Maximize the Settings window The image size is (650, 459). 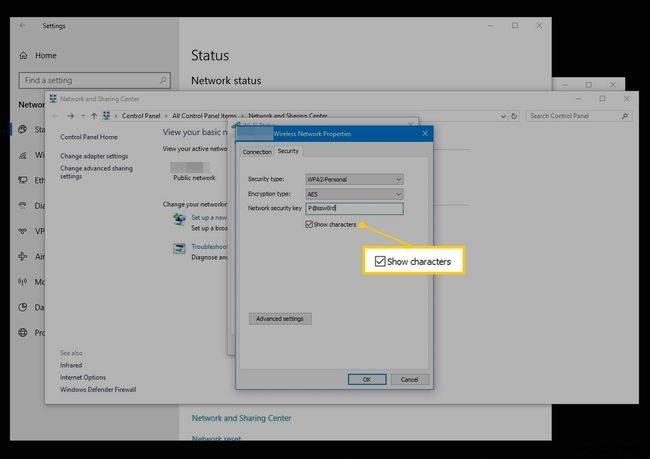(515, 26)
